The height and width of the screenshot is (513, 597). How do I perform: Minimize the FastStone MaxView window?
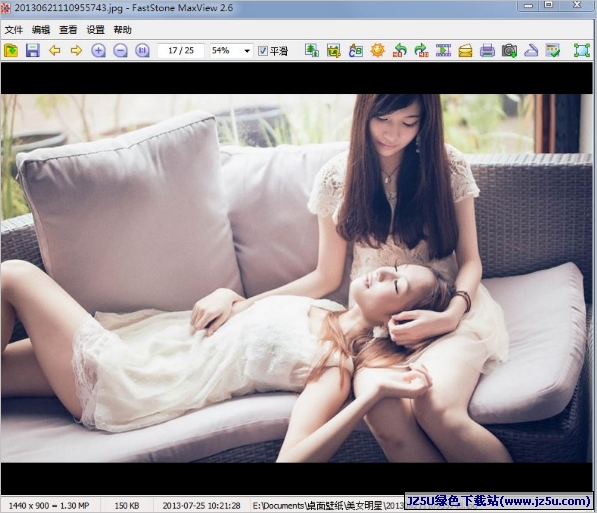(528, 5)
